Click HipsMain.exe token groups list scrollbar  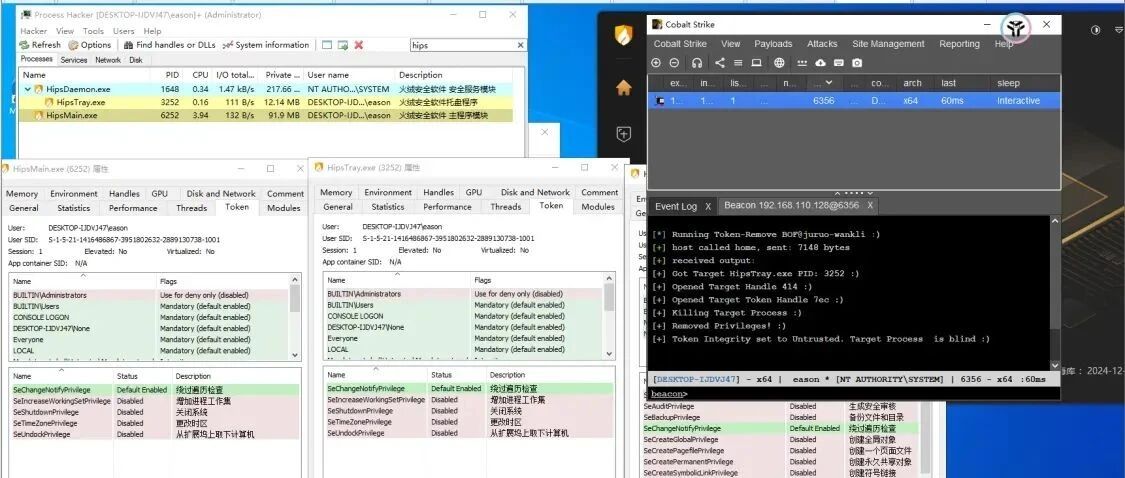[x=295, y=316]
